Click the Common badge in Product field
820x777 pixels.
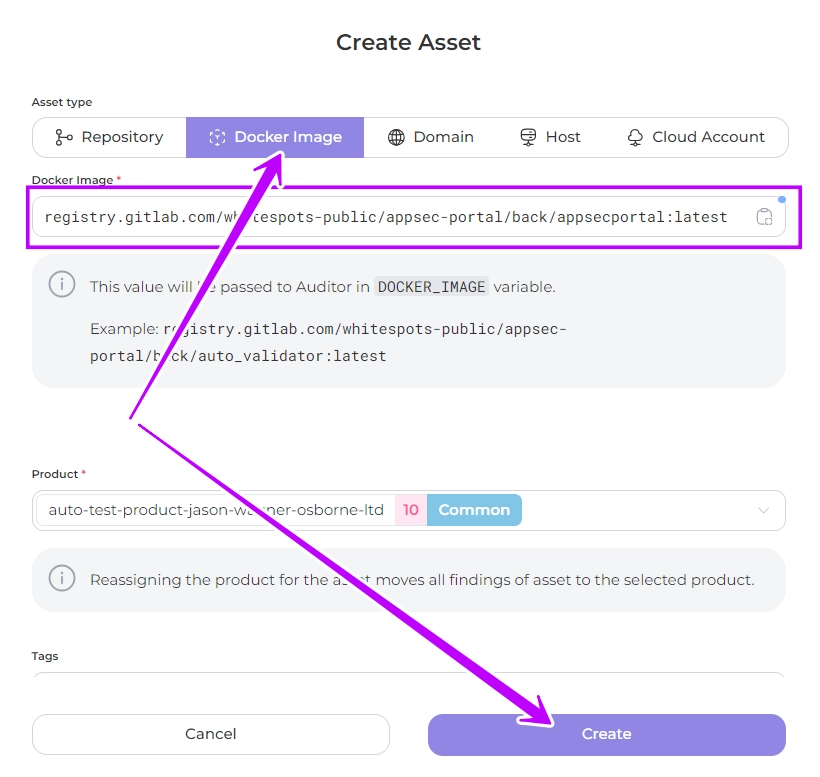coord(474,510)
